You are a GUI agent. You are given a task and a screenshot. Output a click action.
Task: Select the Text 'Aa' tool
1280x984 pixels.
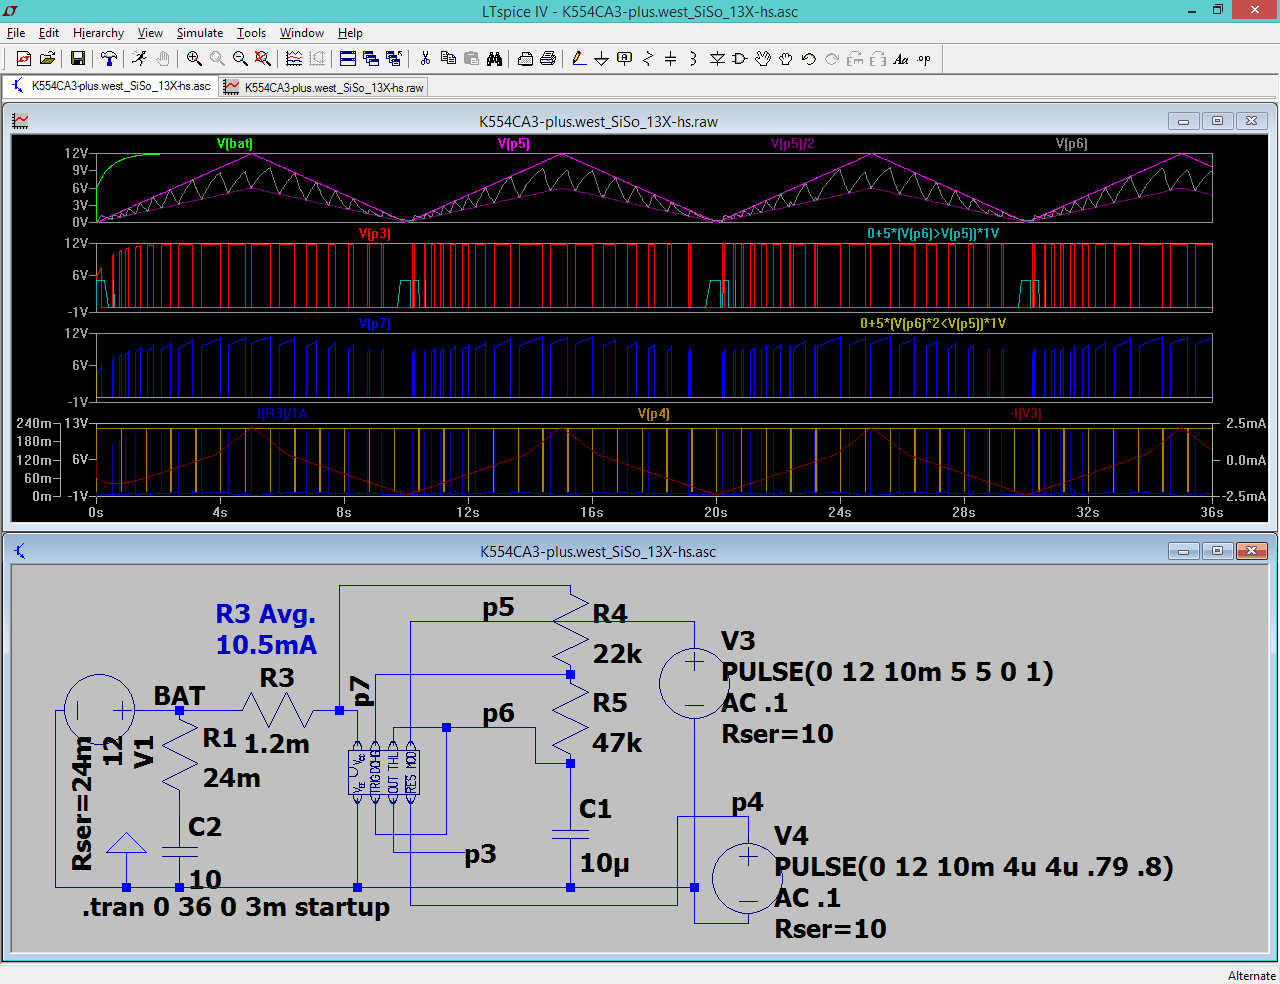click(x=901, y=59)
